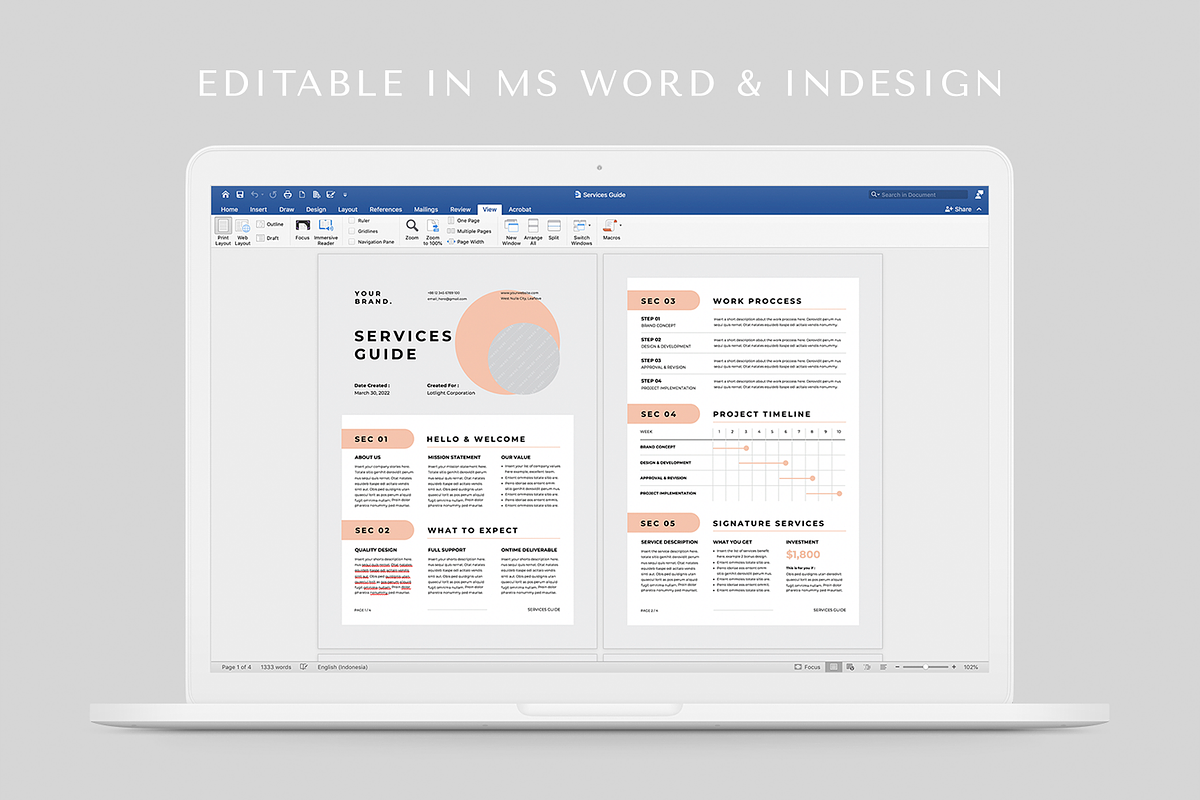Arrange All windows
Image resolution: width=1200 pixels, height=800 pixels.
pos(533,232)
